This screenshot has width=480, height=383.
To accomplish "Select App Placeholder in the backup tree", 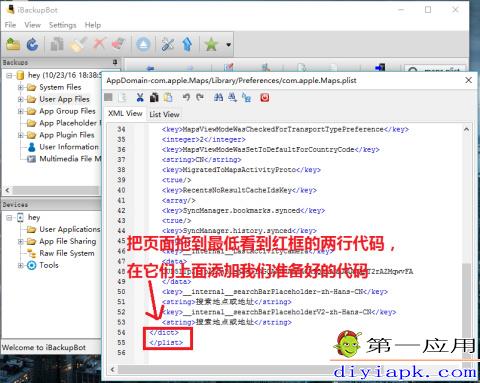I will [x=70, y=123].
